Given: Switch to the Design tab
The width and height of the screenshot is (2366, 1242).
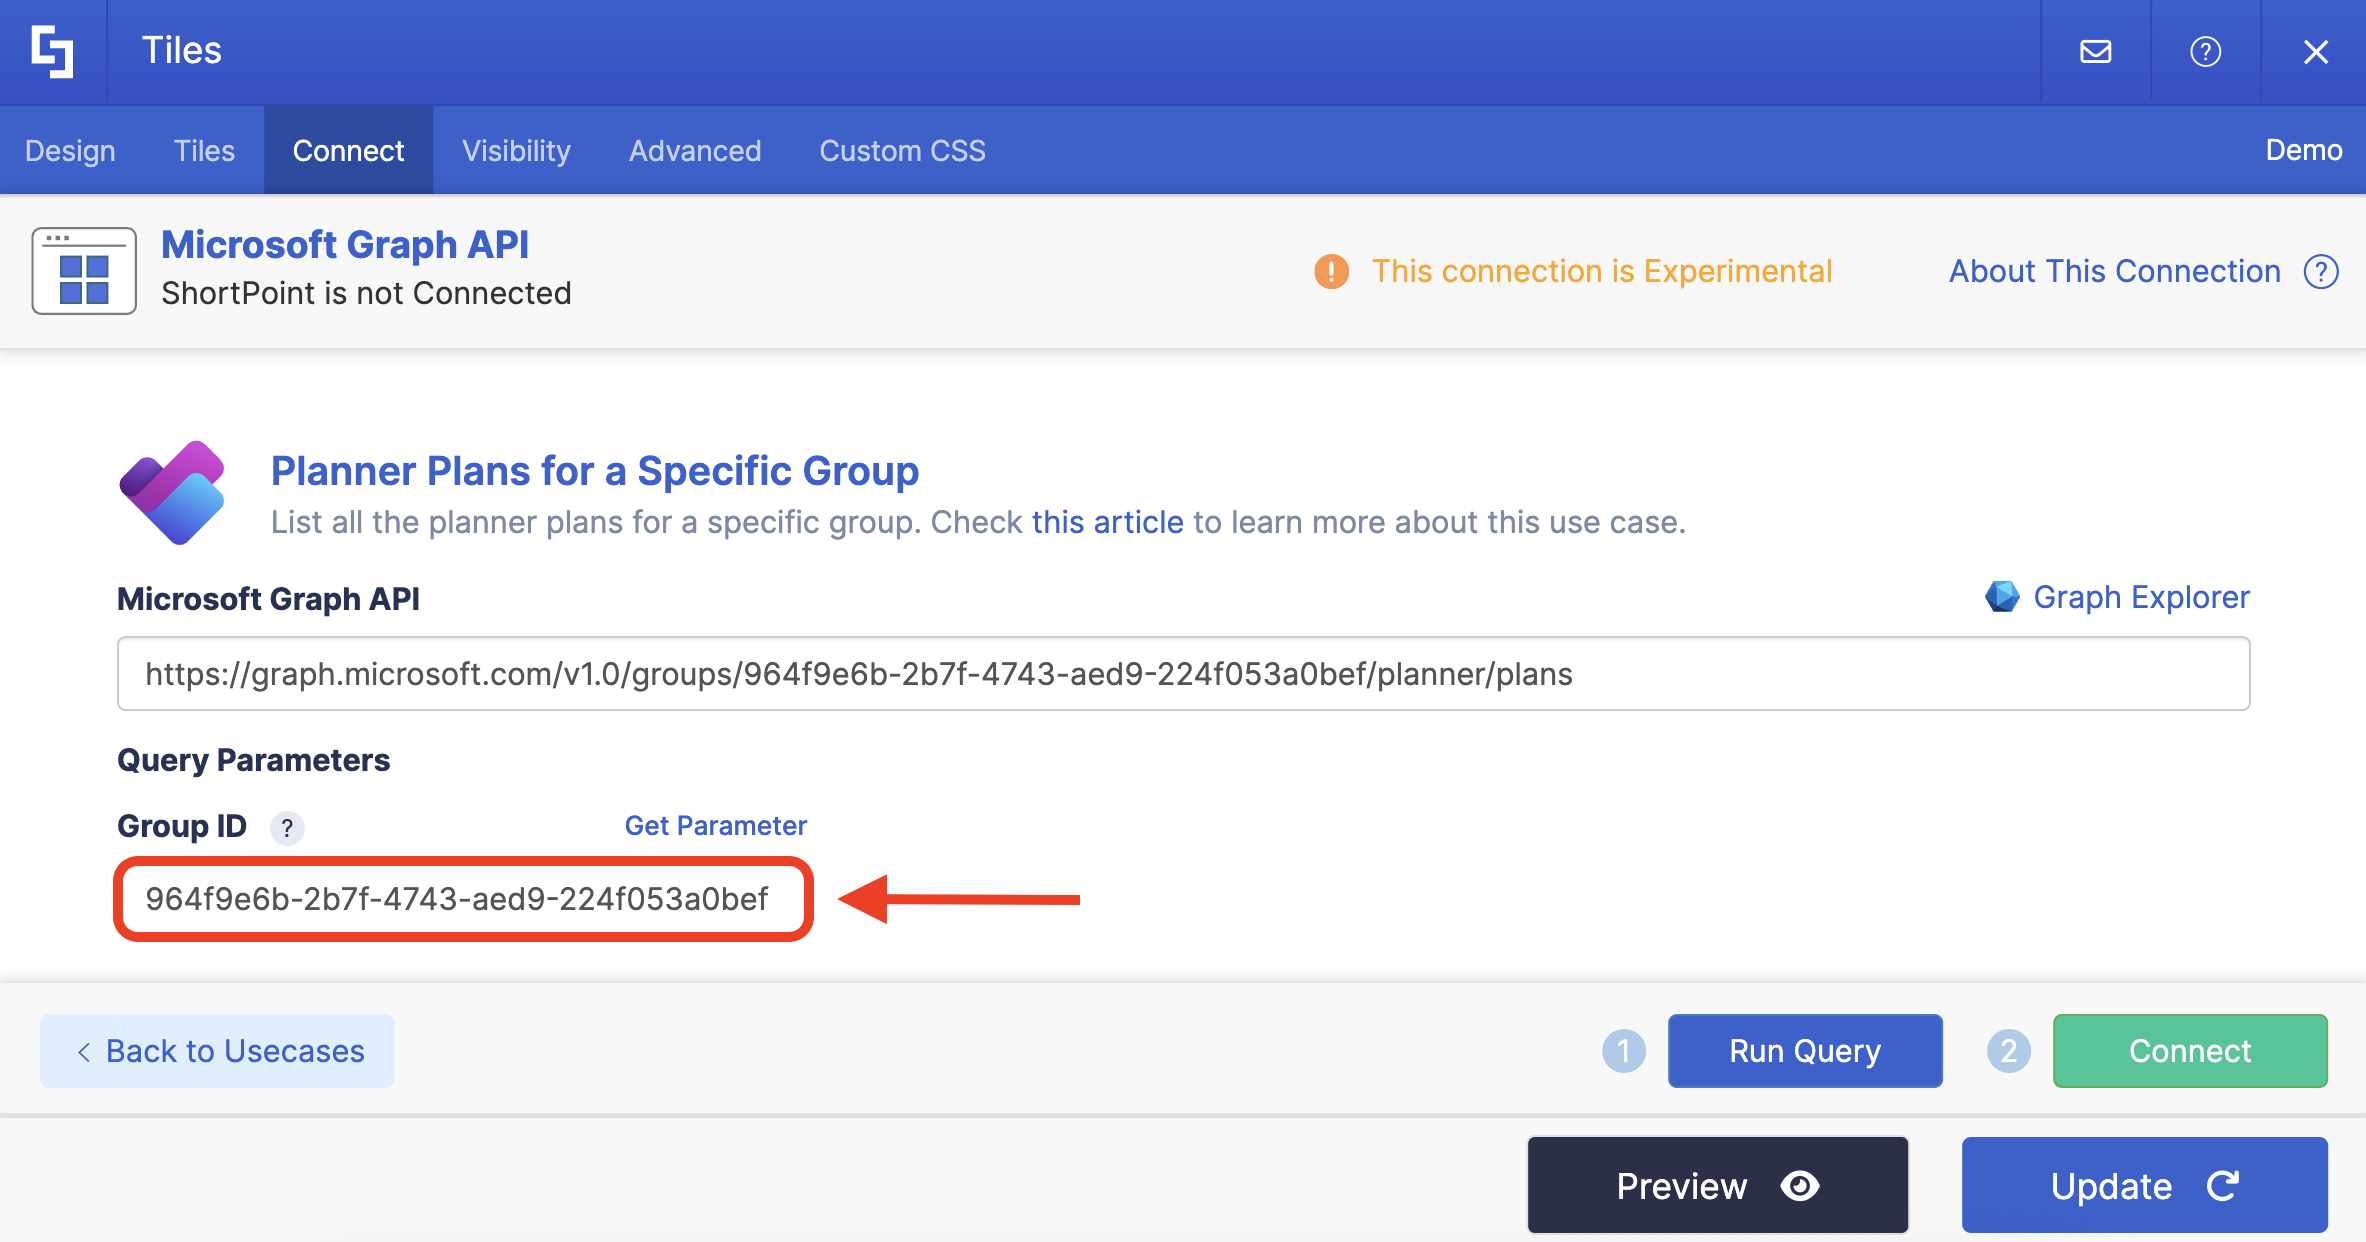Looking at the screenshot, I should point(70,150).
